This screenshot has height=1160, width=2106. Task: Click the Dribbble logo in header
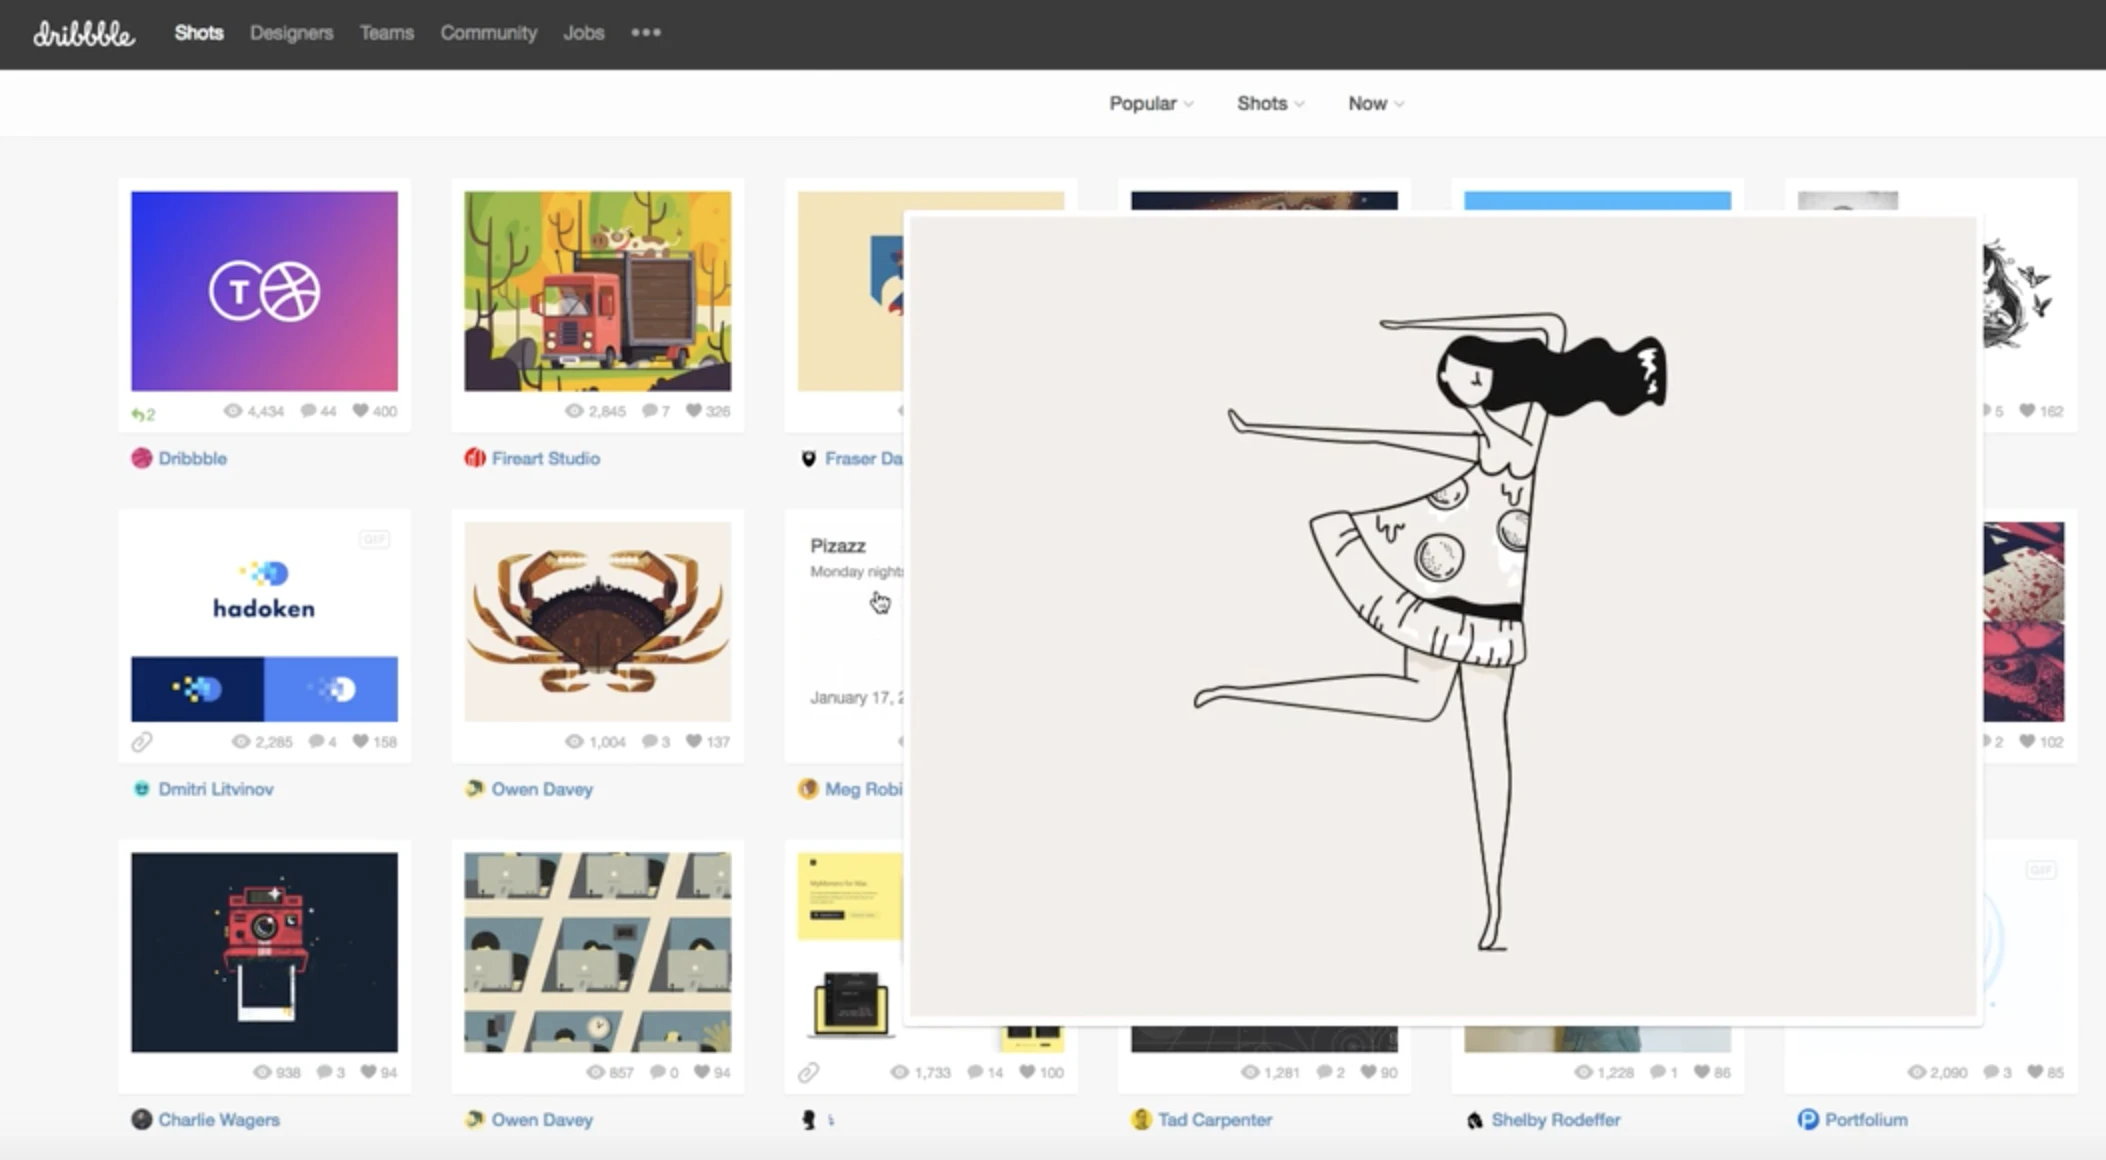[84, 34]
